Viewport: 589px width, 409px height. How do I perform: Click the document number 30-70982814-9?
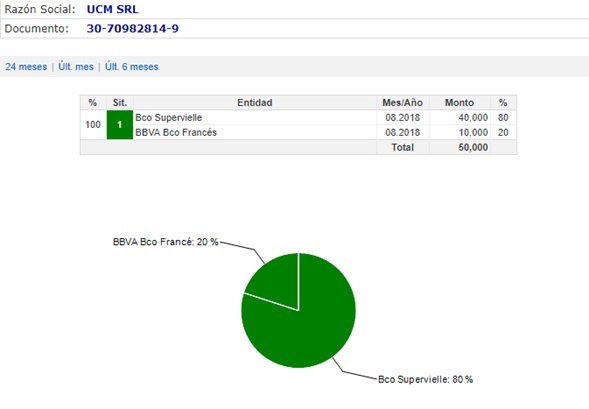point(133,29)
